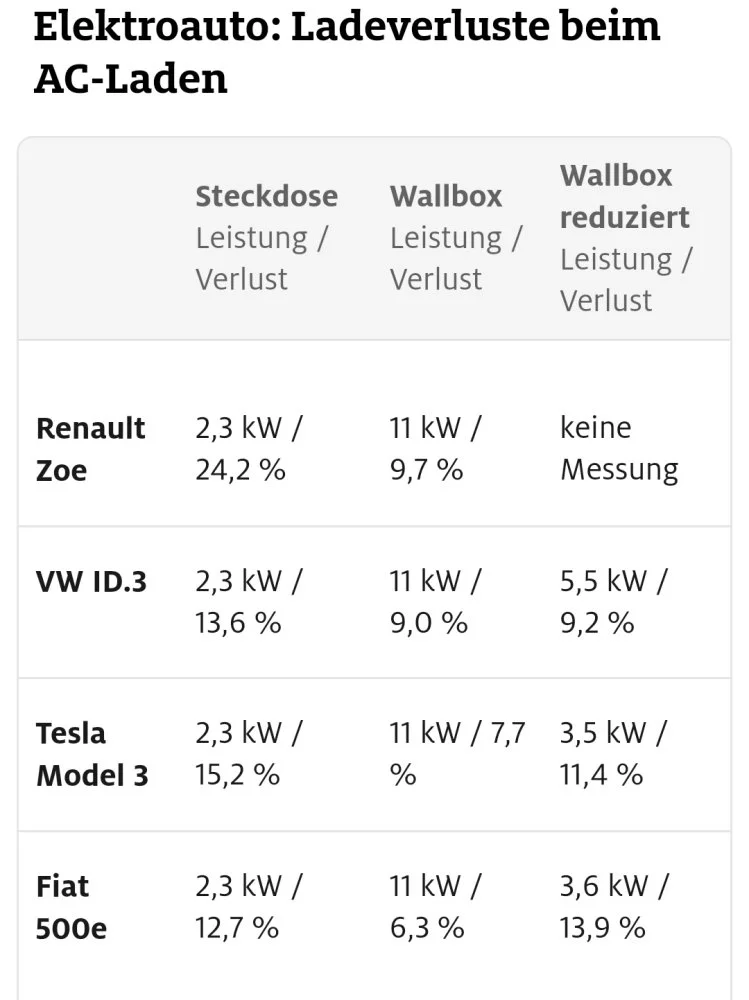Click the 'keine Messung' cell
The width and height of the screenshot is (749, 1000).
click(x=619, y=449)
